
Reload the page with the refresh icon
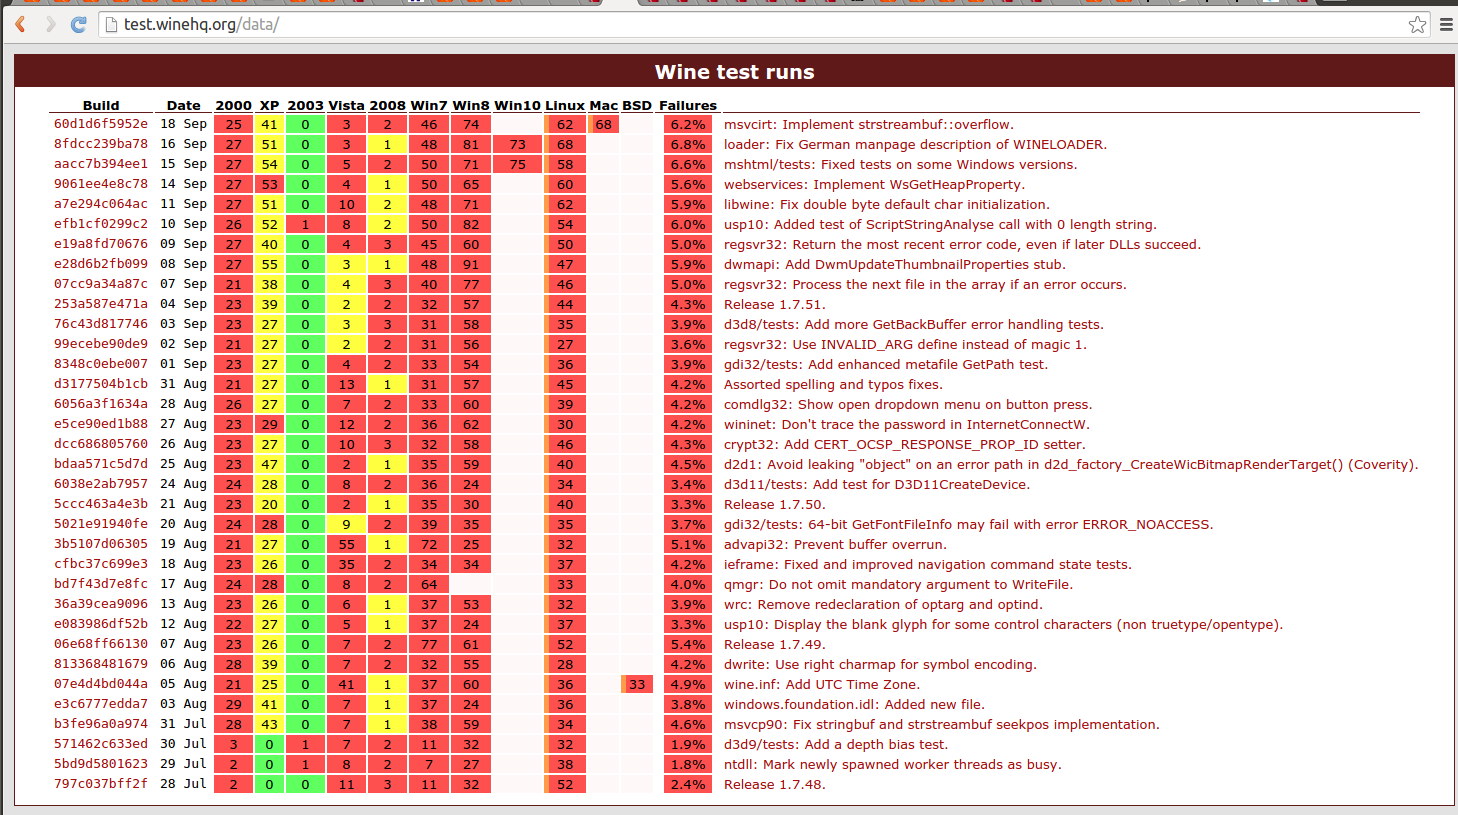(79, 24)
